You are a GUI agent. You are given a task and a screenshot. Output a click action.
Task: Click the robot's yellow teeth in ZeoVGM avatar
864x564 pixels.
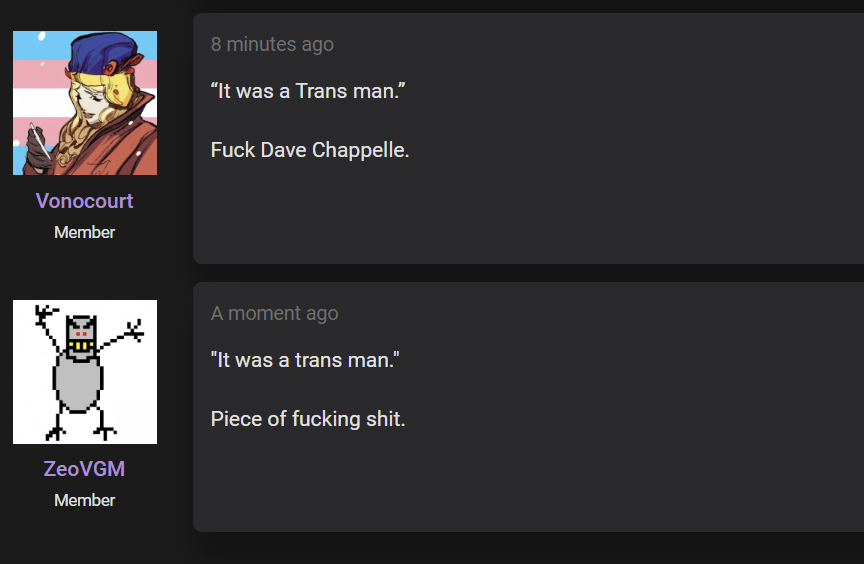click(x=82, y=345)
